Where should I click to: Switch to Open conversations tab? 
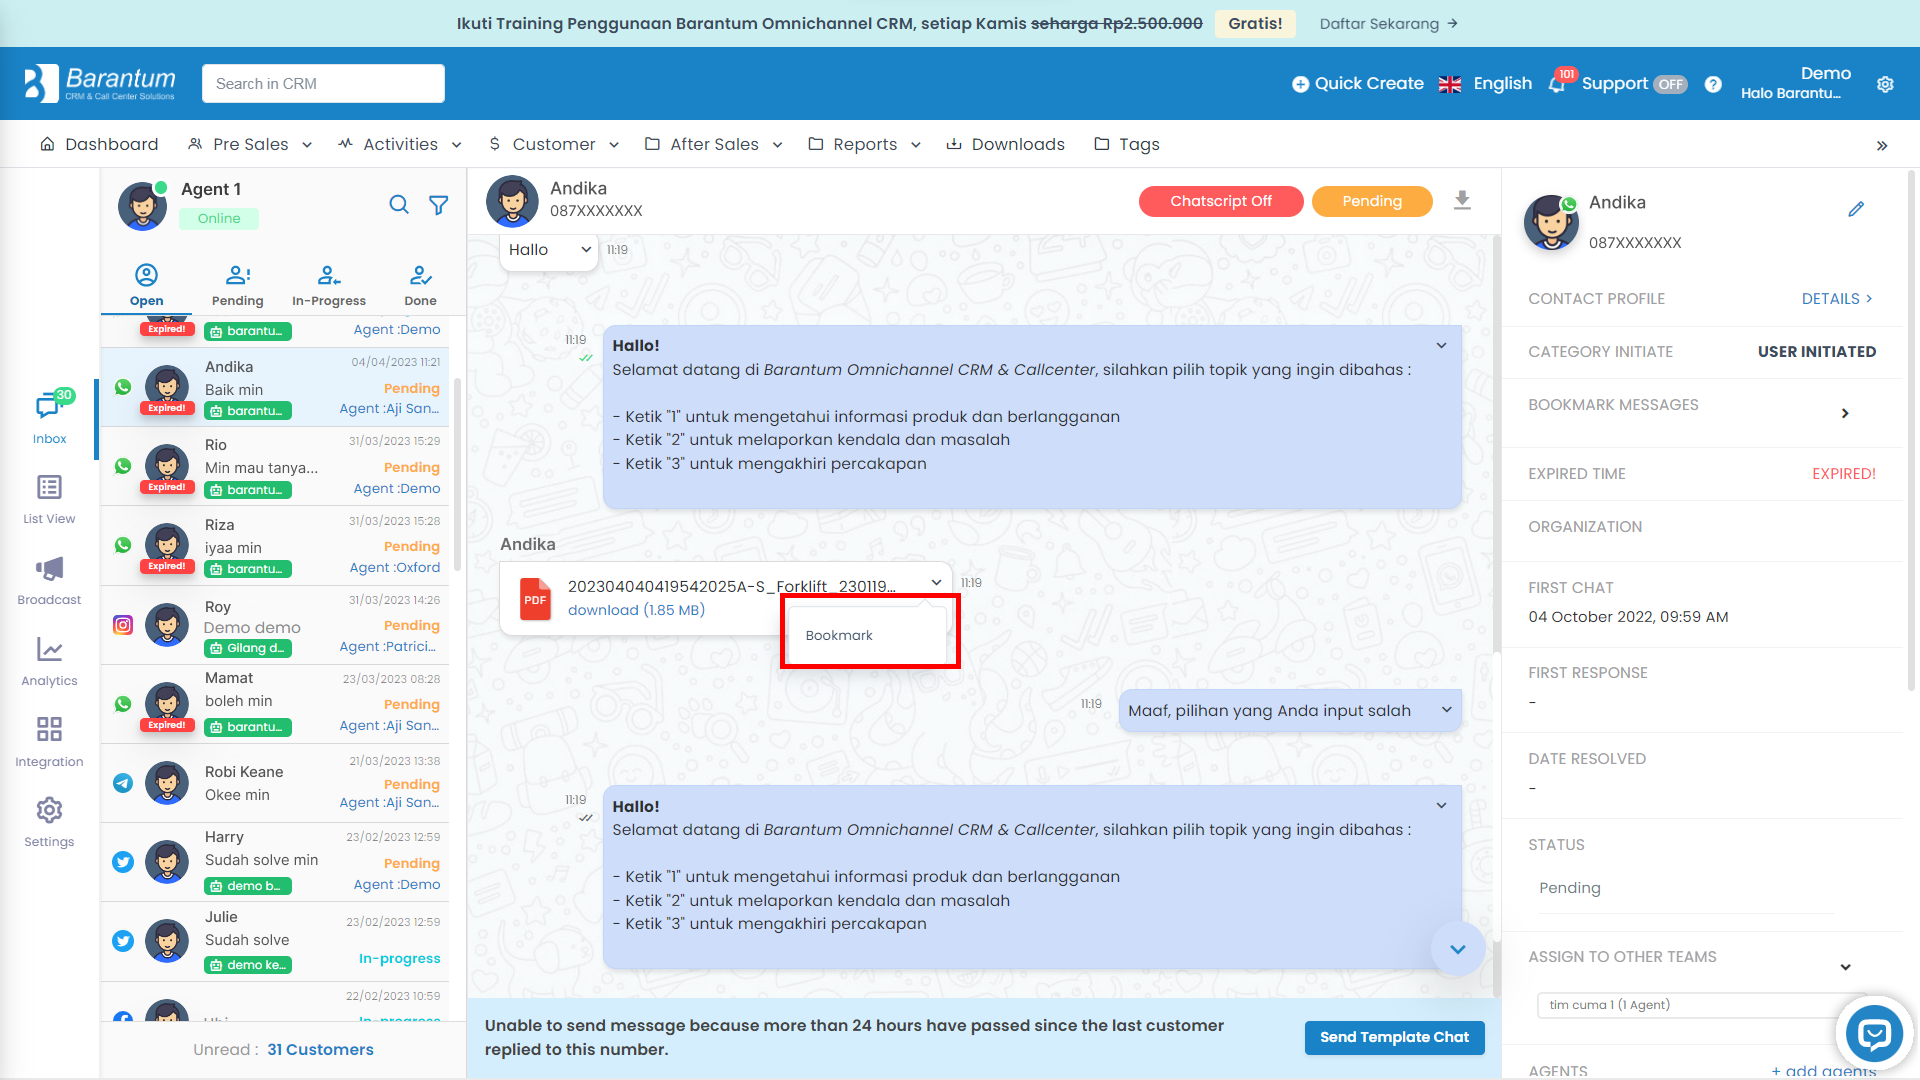coord(146,285)
